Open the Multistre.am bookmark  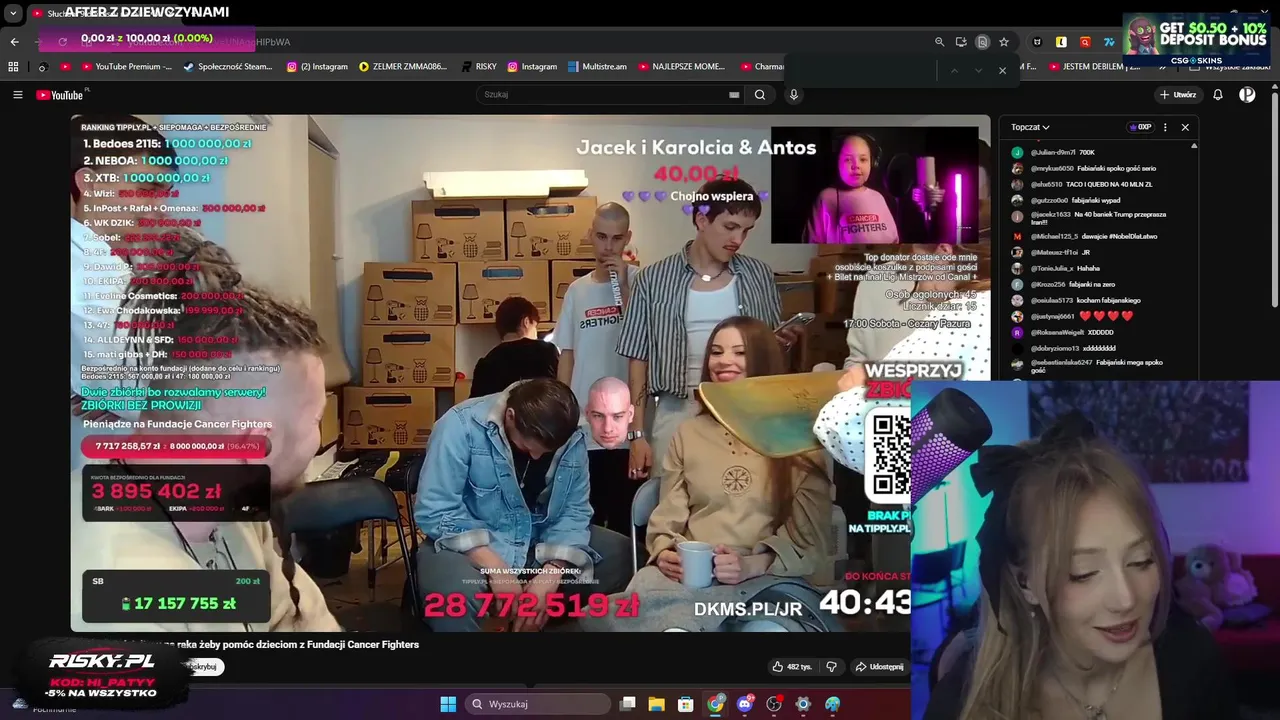click(597, 67)
